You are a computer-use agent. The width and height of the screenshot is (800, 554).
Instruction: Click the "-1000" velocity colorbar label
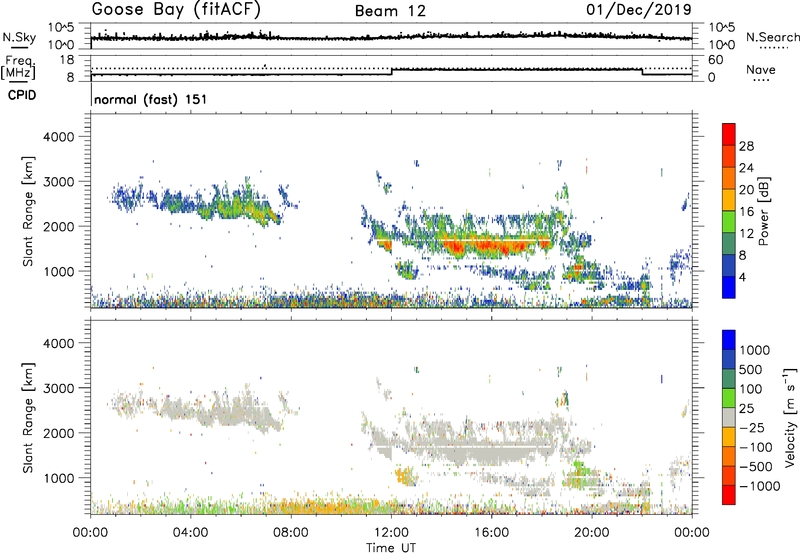(x=759, y=486)
